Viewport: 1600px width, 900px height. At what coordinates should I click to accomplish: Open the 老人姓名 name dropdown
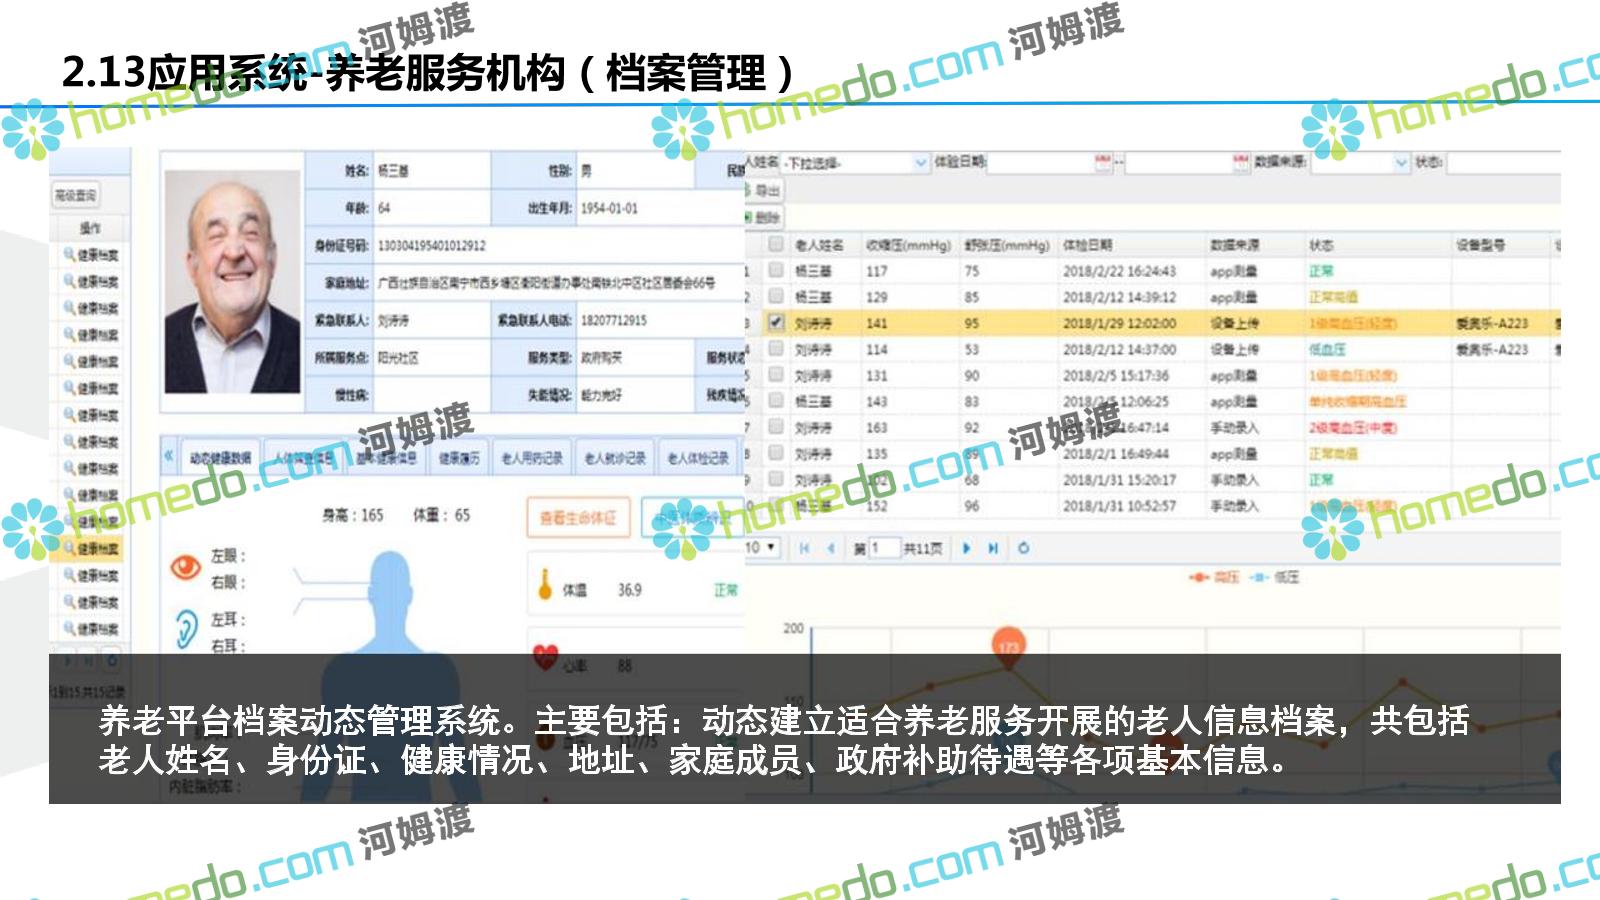[920, 162]
